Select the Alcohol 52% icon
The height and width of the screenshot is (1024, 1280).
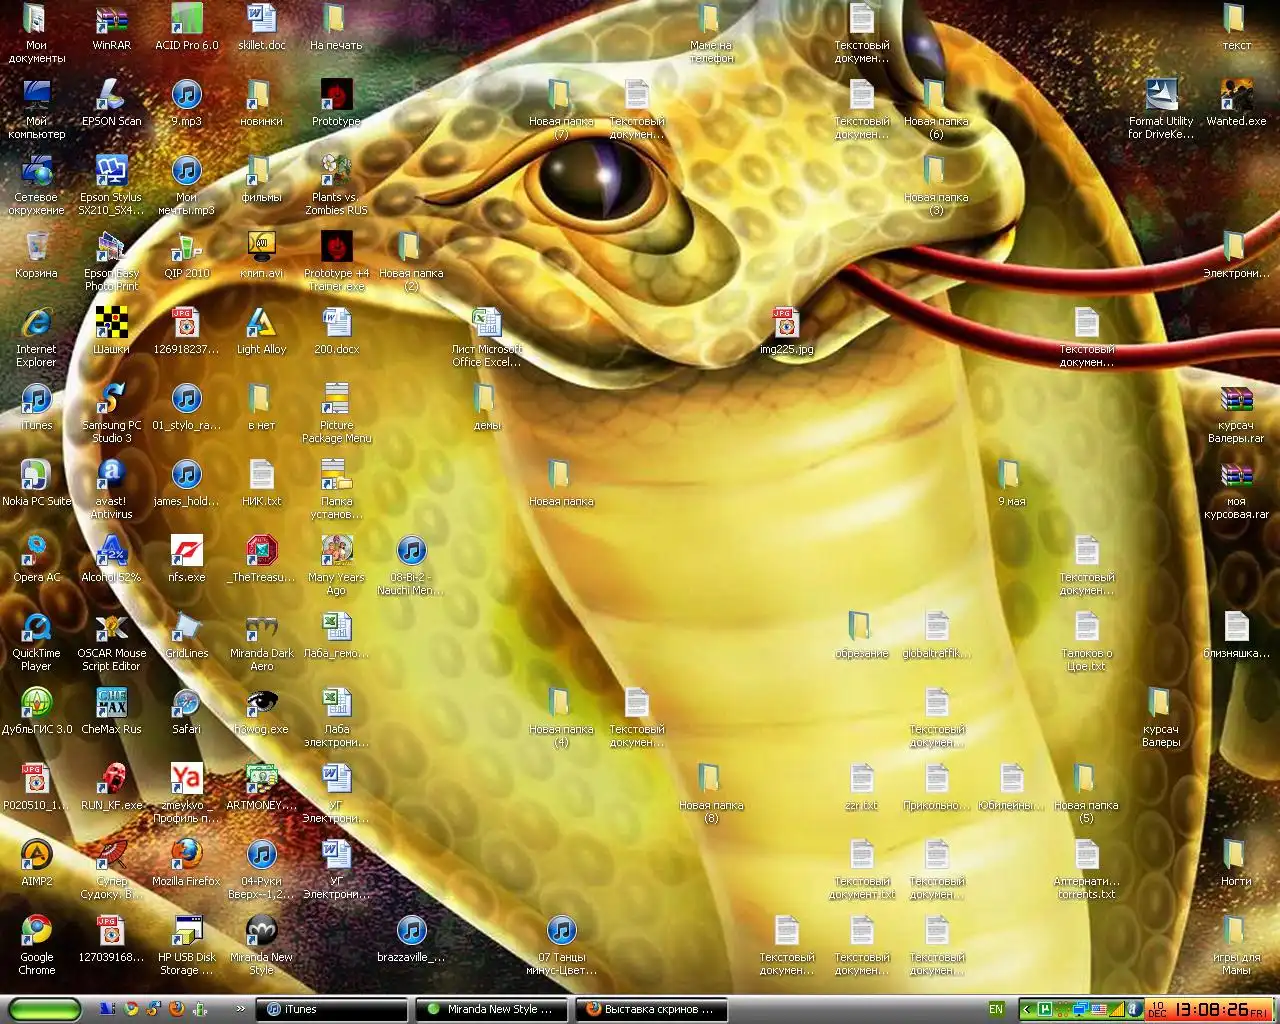point(111,552)
